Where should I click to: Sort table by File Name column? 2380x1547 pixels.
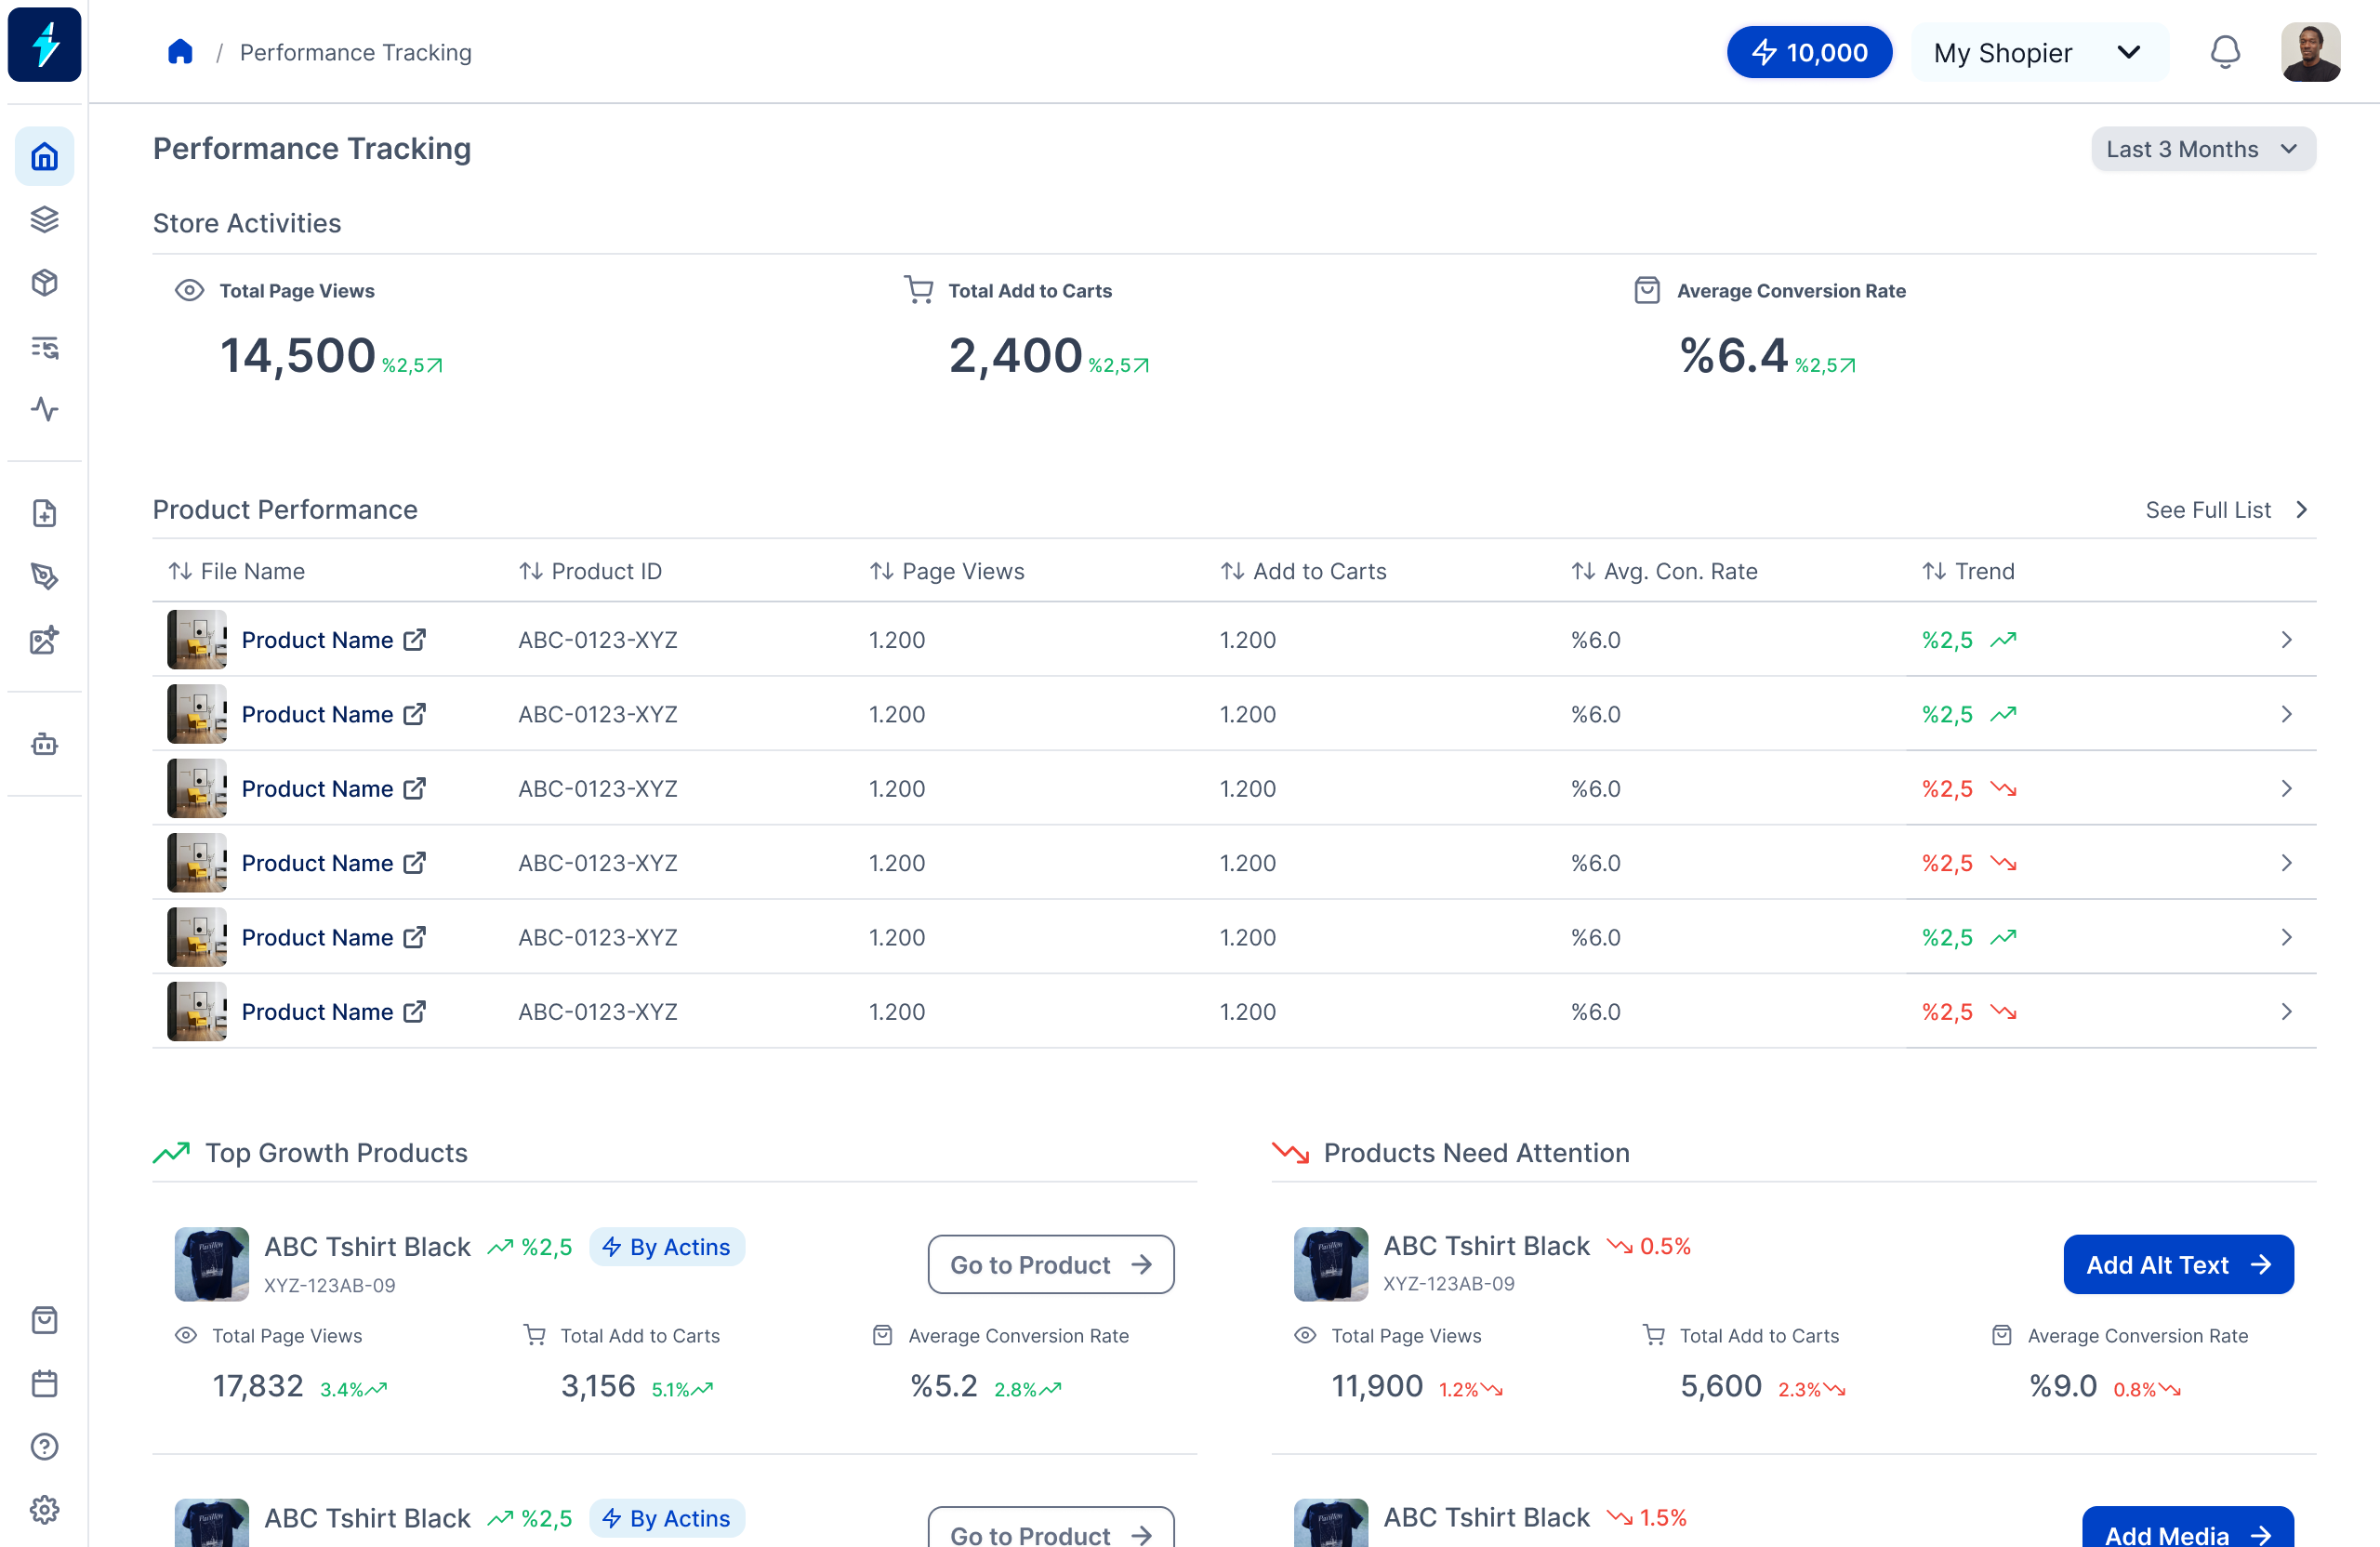pos(237,571)
